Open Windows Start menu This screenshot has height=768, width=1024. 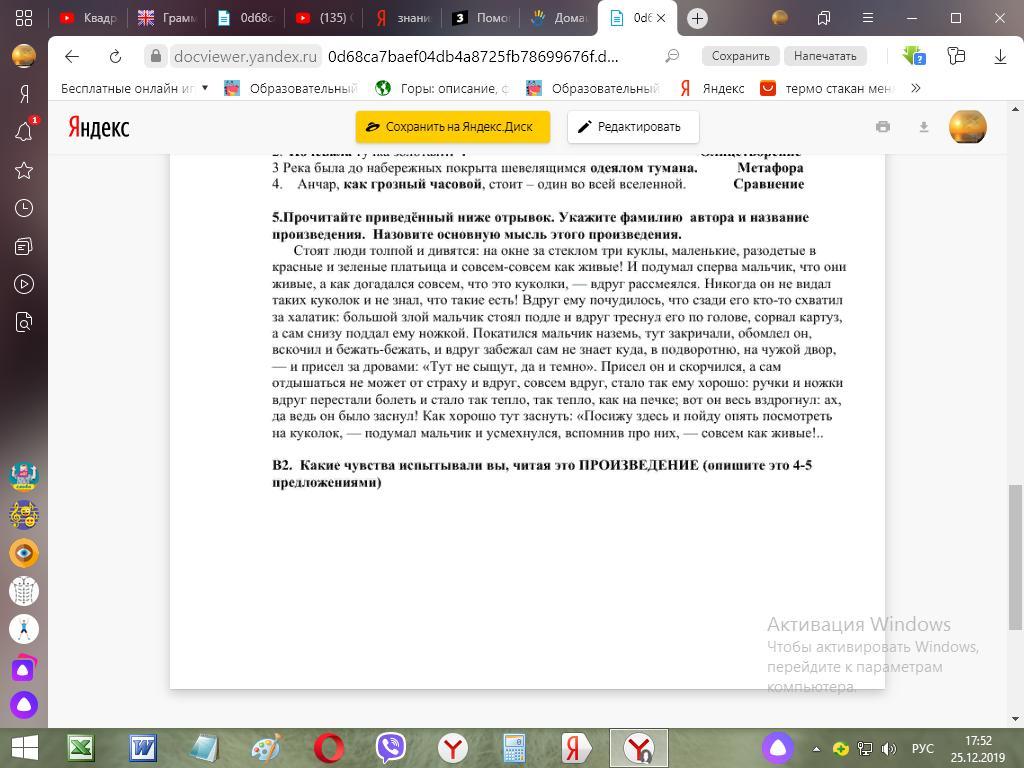click(24, 748)
